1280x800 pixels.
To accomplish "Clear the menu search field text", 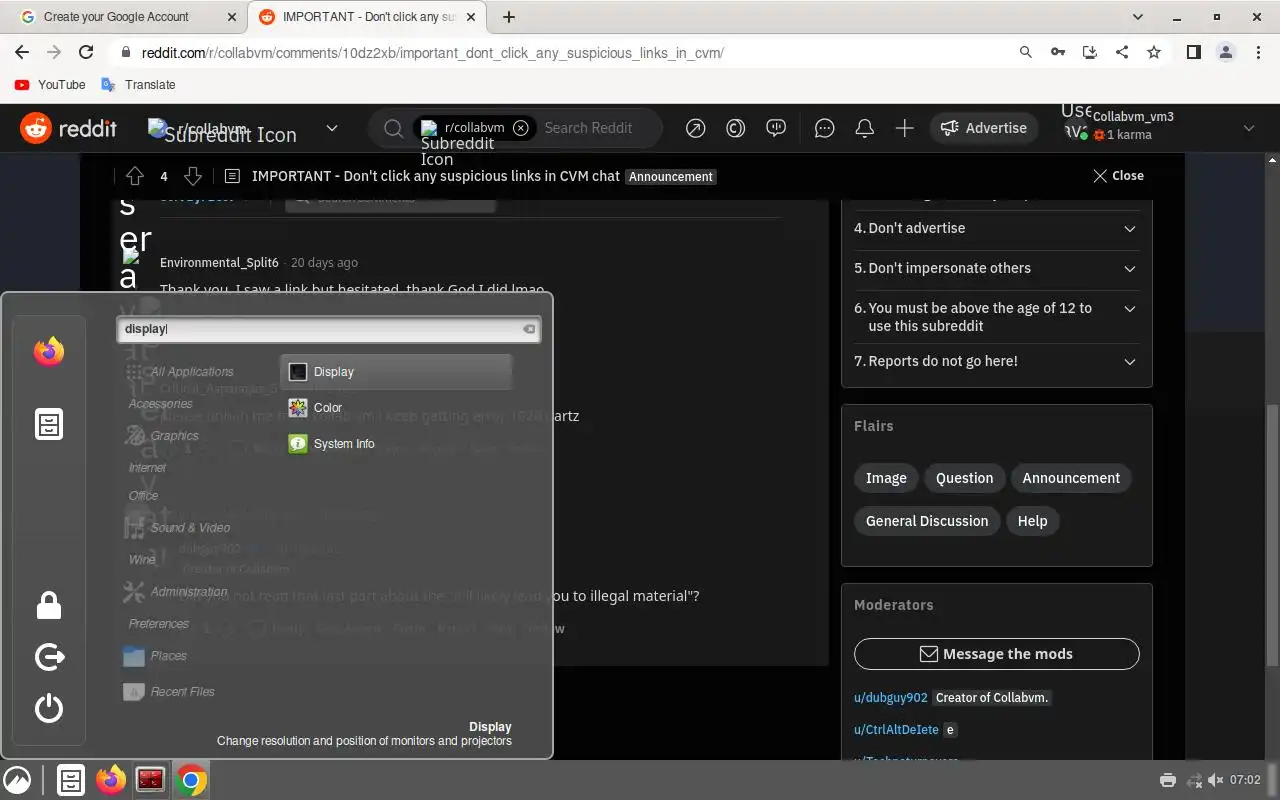I will click(x=529, y=329).
